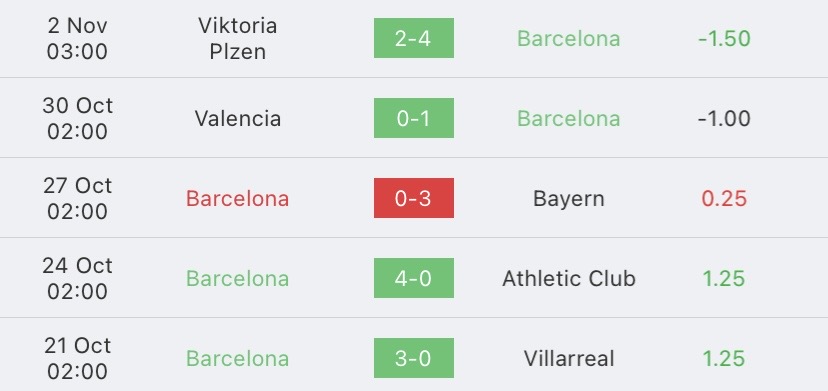Open the green 4-0 score badge
828x391 pixels.
(x=413, y=278)
